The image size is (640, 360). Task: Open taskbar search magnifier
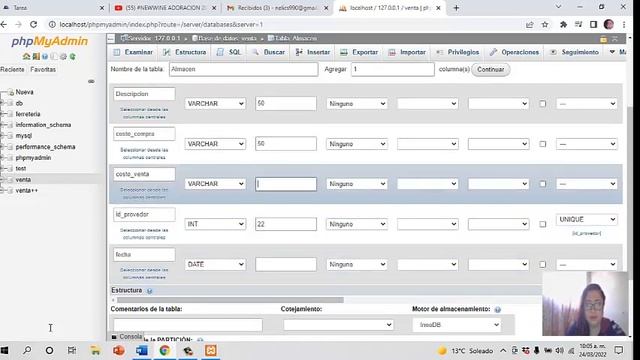tap(27, 350)
